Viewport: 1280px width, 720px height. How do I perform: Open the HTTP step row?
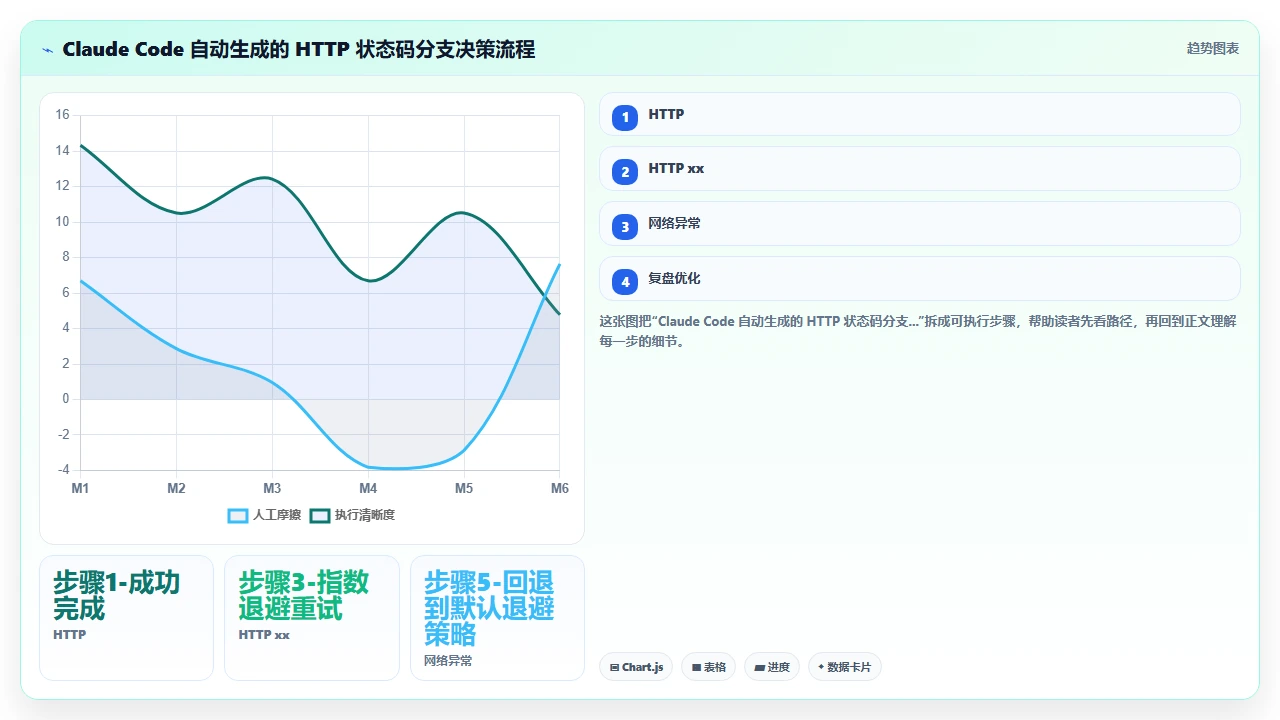click(919, 114)
